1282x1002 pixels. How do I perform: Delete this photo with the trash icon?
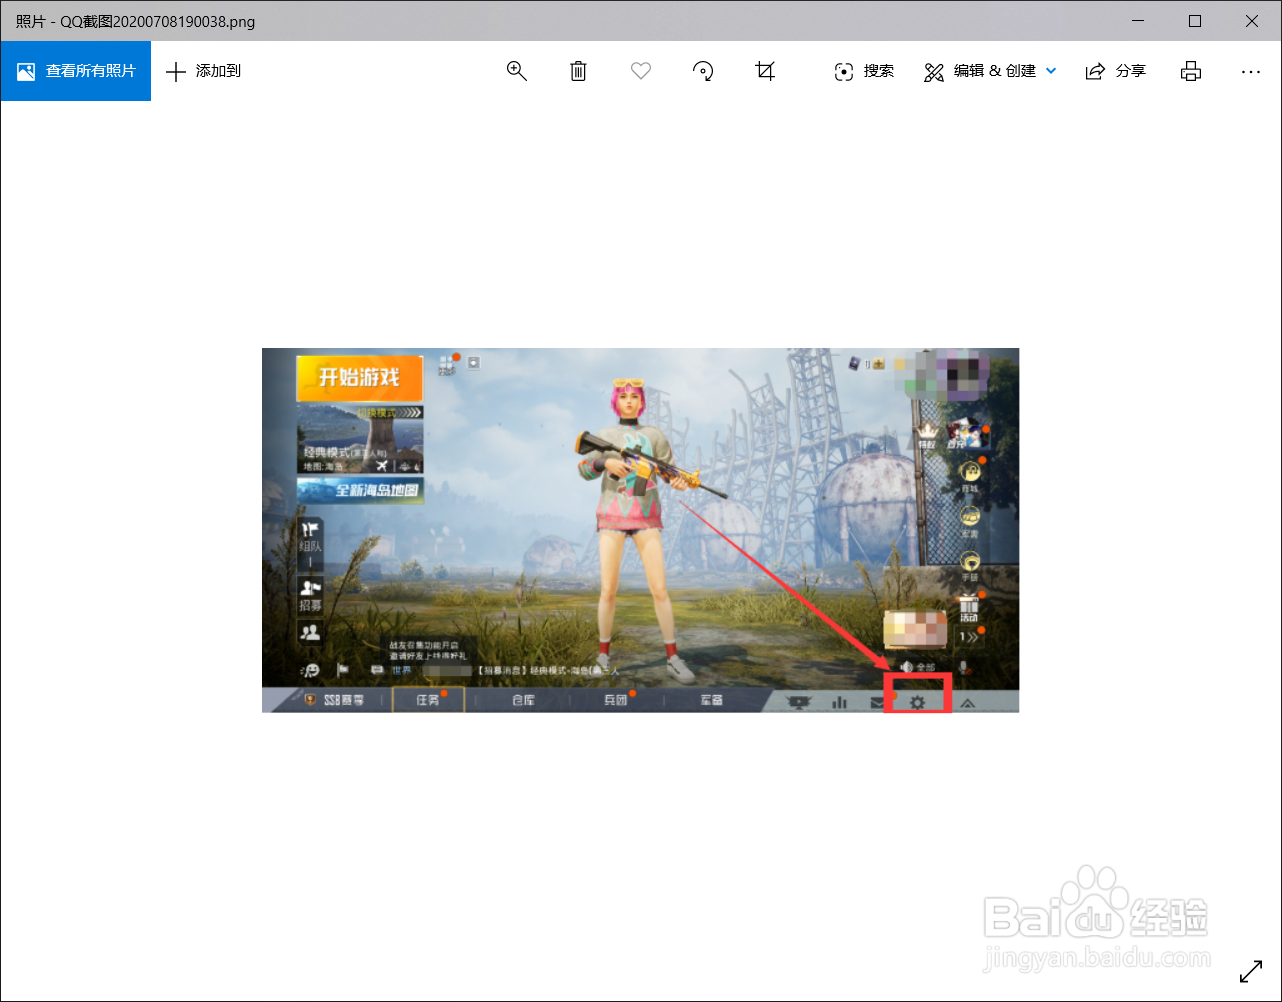point(578,71)
